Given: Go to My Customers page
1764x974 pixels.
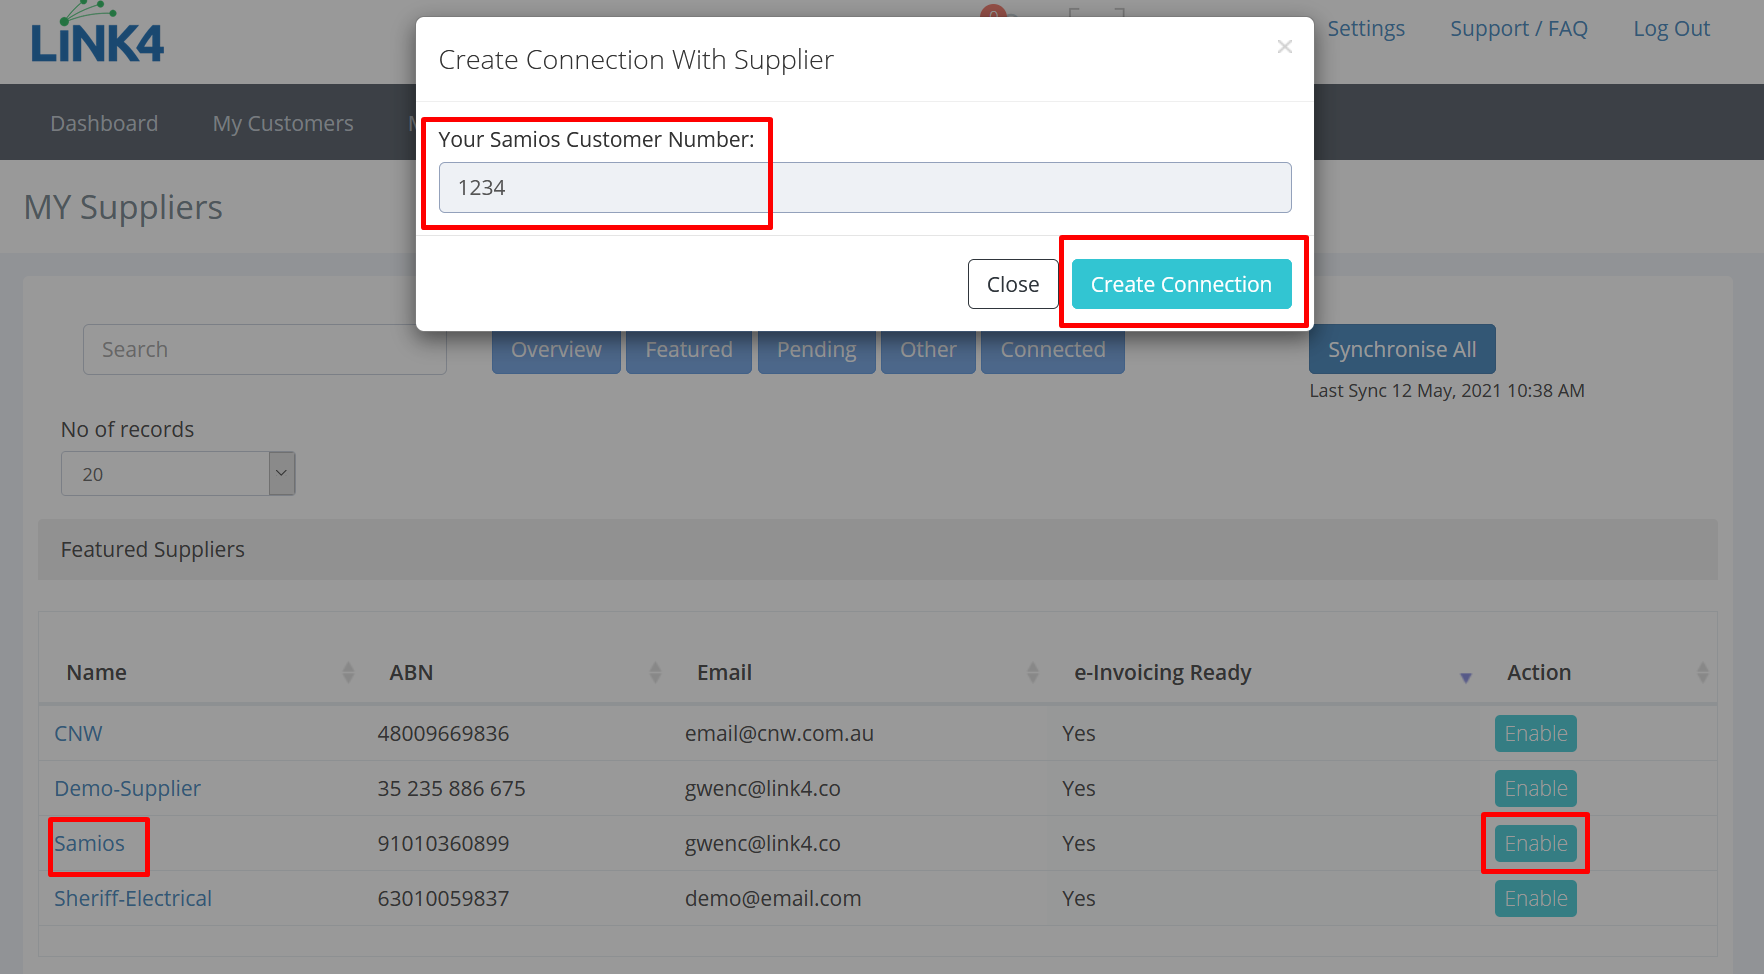Looking at the screenshot, I should pos(283,123).
